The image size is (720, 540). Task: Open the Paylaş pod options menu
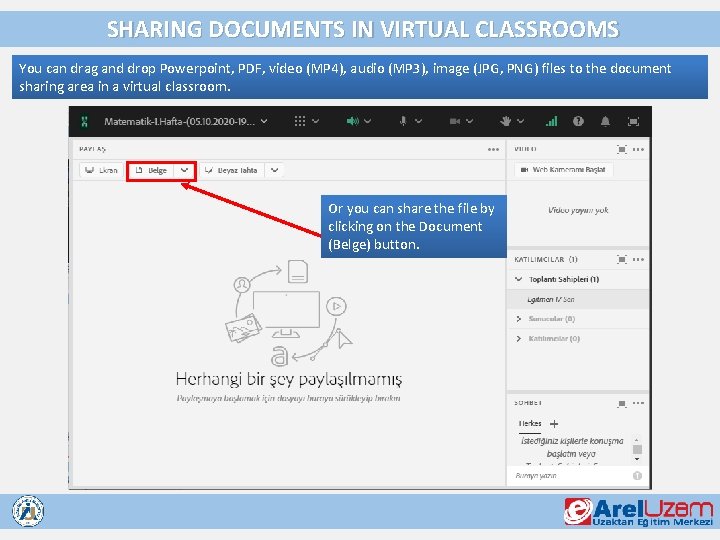[x=493, y=149]
